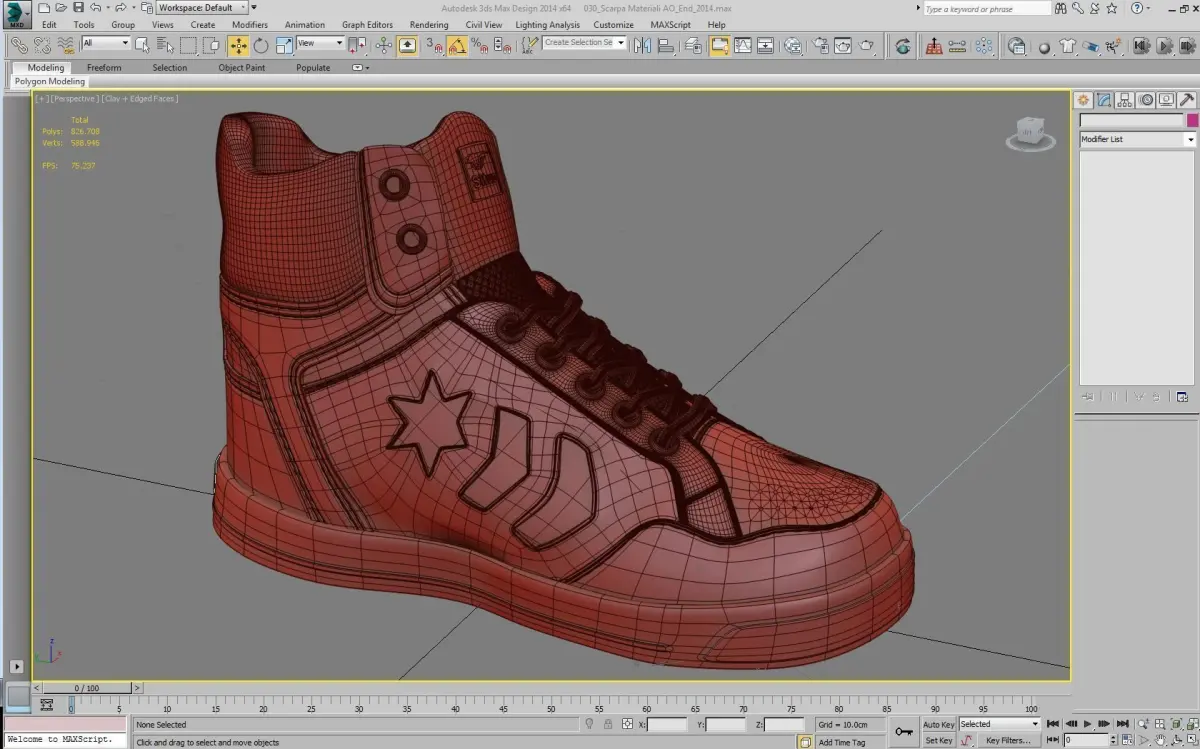Open Select by Name list tool
The width and height of the screenshot is (1200, 749).
pos(164,45)
